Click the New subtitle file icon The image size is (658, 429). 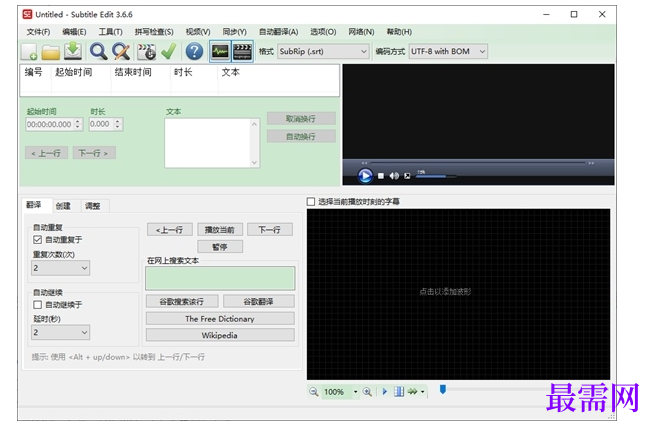click(x=29, y=52)
